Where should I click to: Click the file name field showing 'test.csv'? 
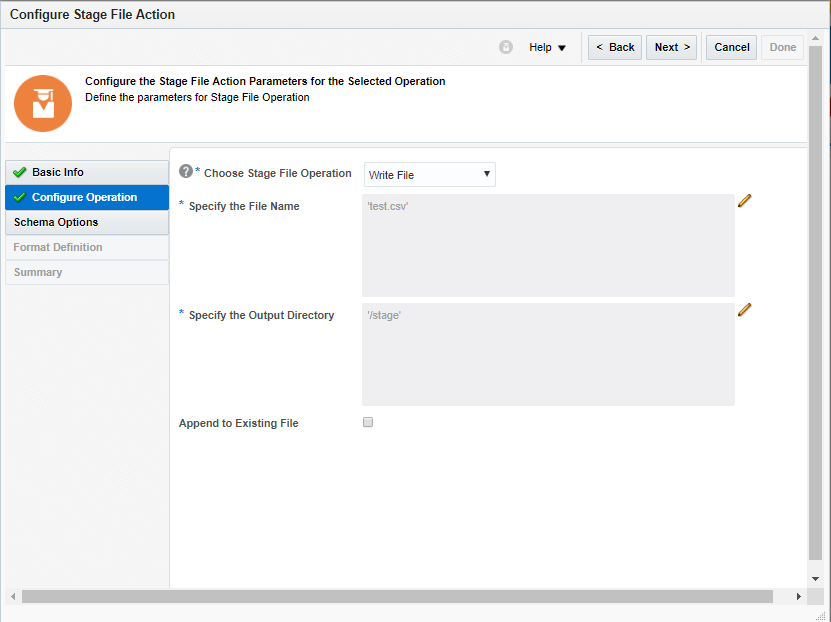548,245
